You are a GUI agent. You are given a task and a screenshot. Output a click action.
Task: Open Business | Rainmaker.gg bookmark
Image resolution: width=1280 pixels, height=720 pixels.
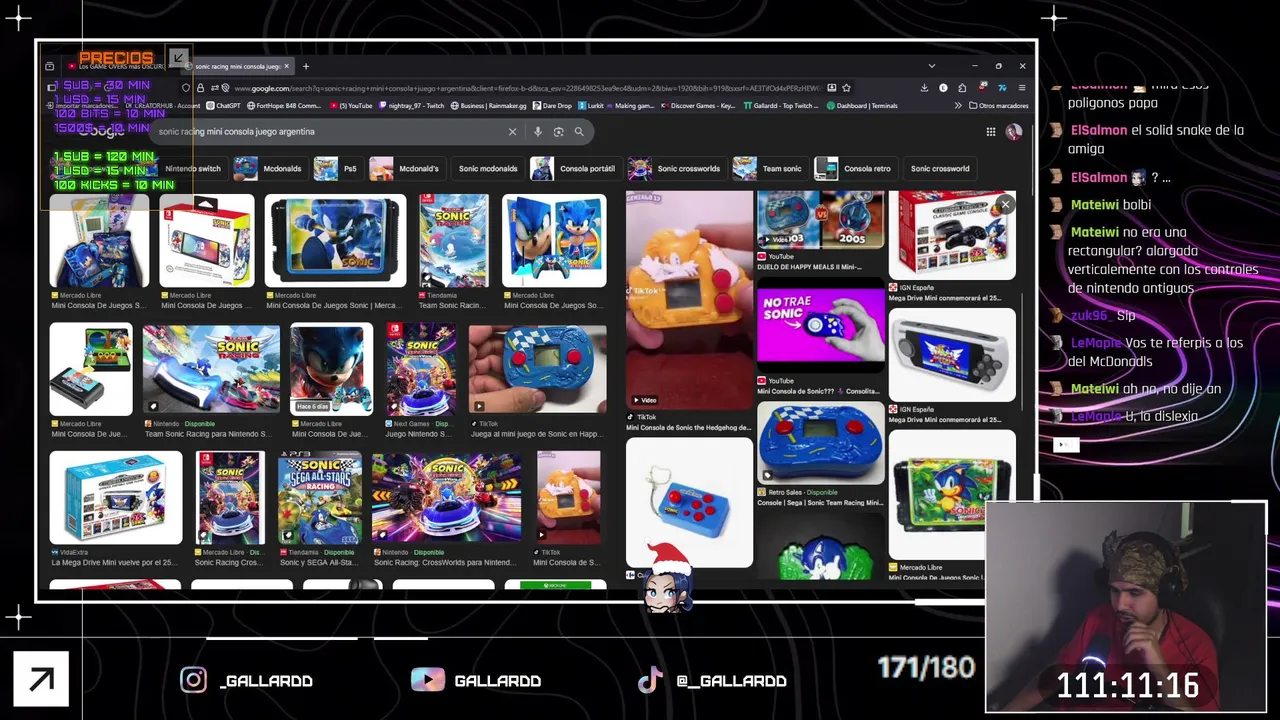489,105
